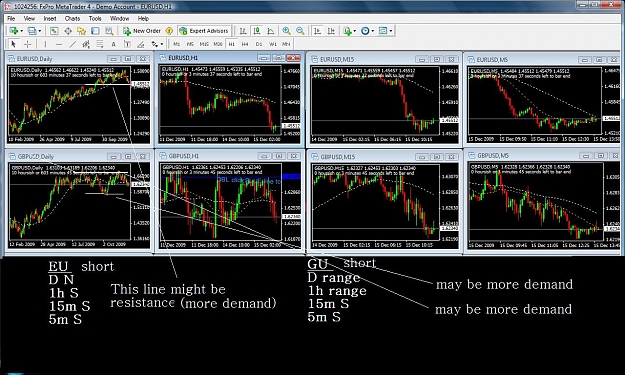Launch MetaEditor yellow diamond icon
Viewport: 625px width, 375px height.
click(169, 31)
